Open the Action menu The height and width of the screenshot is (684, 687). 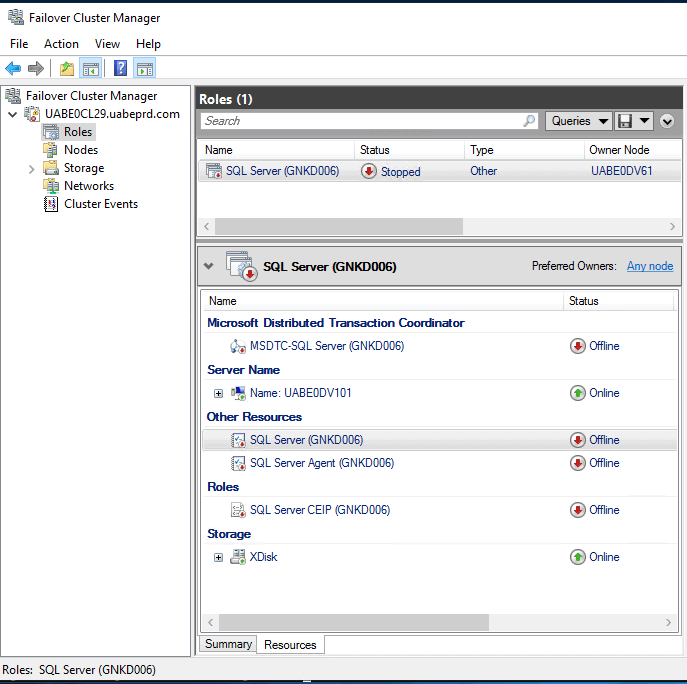point(61,44)
